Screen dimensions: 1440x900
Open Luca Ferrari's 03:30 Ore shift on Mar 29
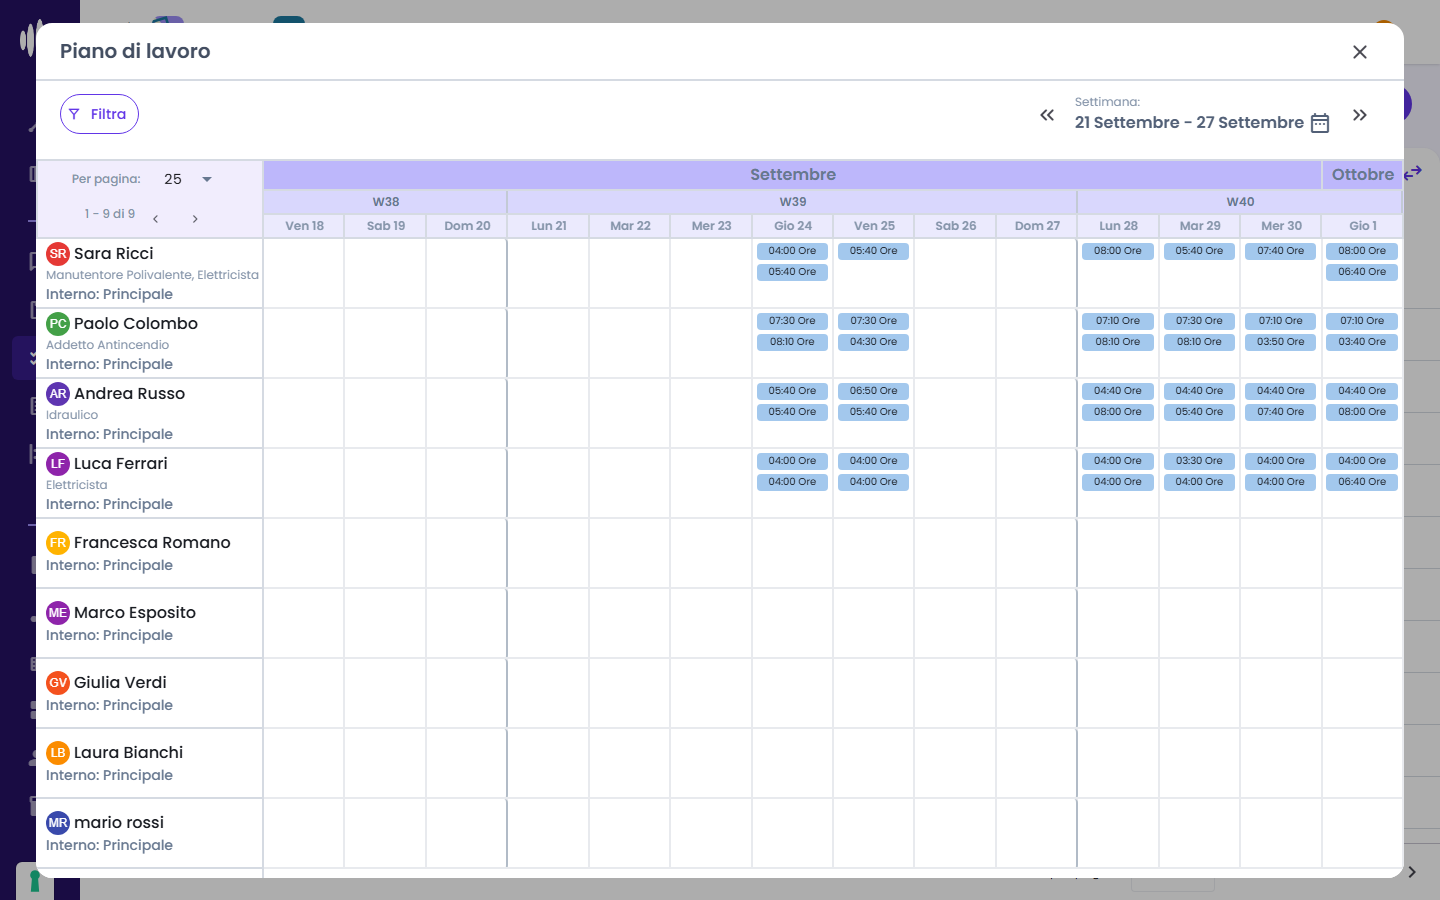pos(1199,461)
